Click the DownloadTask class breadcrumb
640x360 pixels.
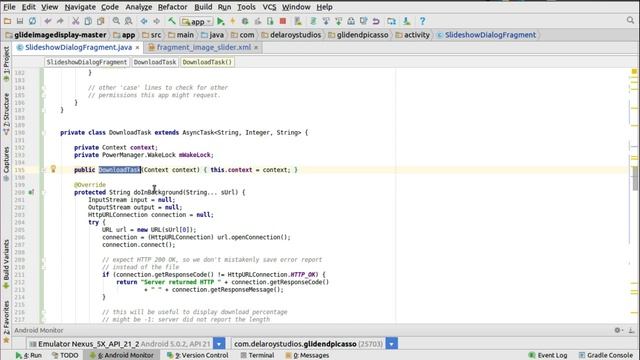(x=155, y=62)
